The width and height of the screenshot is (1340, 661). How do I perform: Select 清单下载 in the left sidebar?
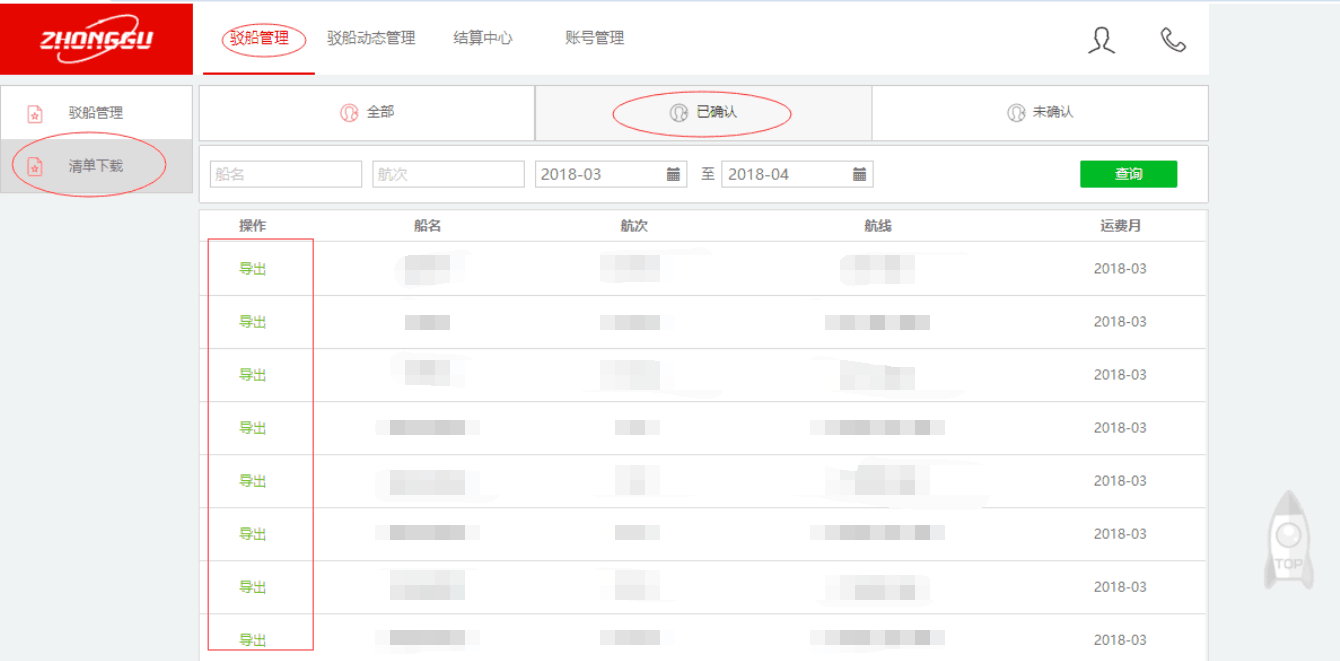(97, 166)
